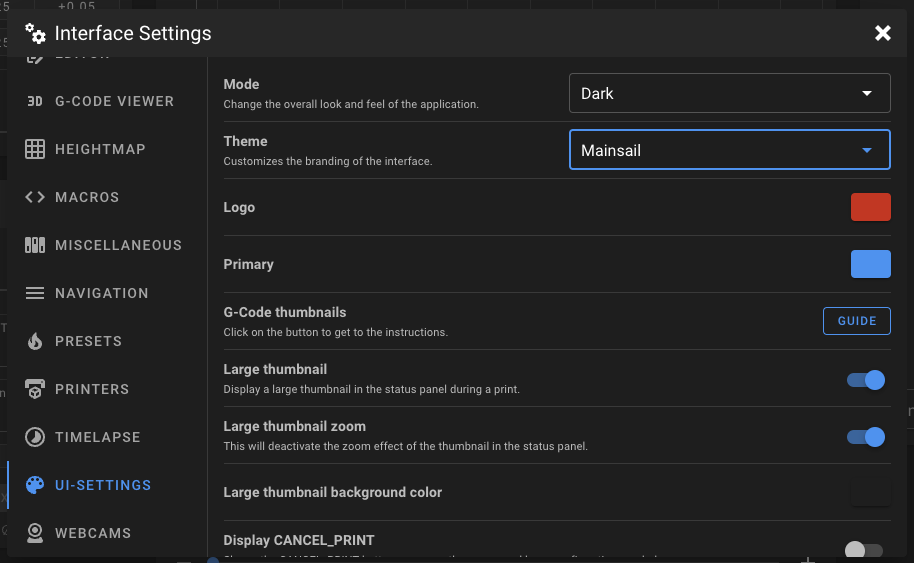The height and width of the screenshot is (563, 914).
Task: Click the Timelapse clock icon
Action: point(35,437)
